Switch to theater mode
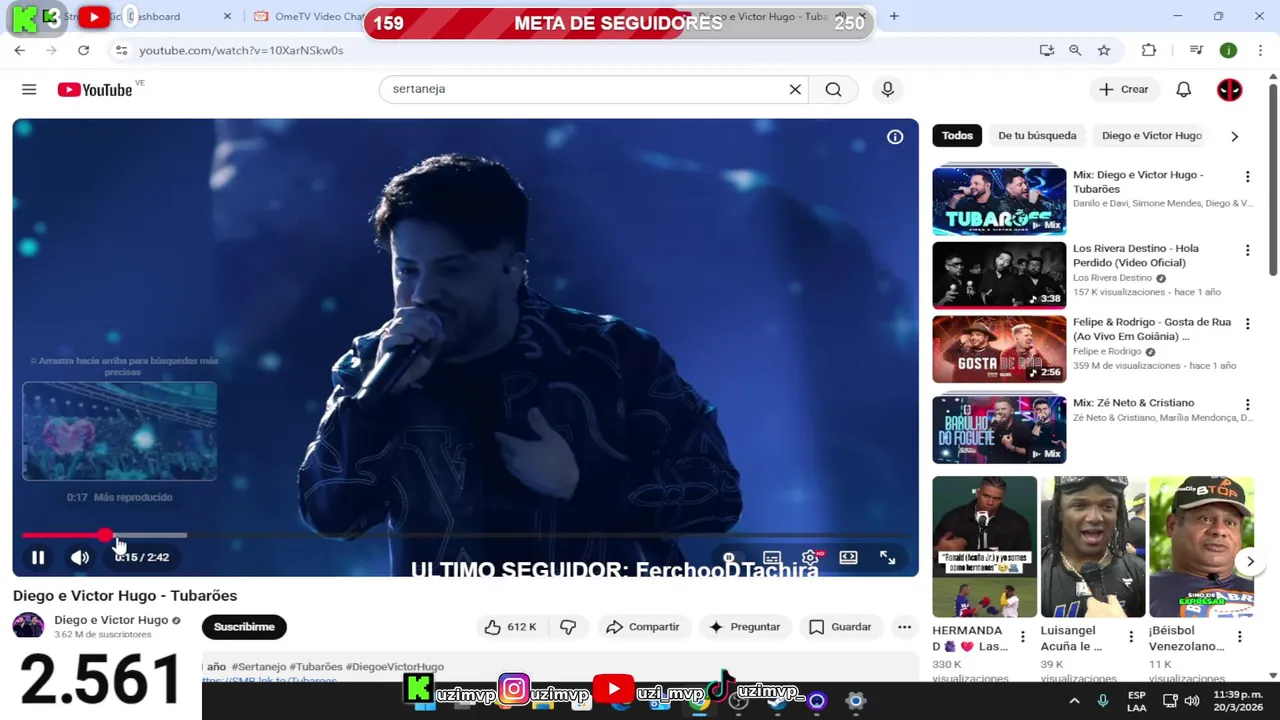 click(x=848, y=557)
